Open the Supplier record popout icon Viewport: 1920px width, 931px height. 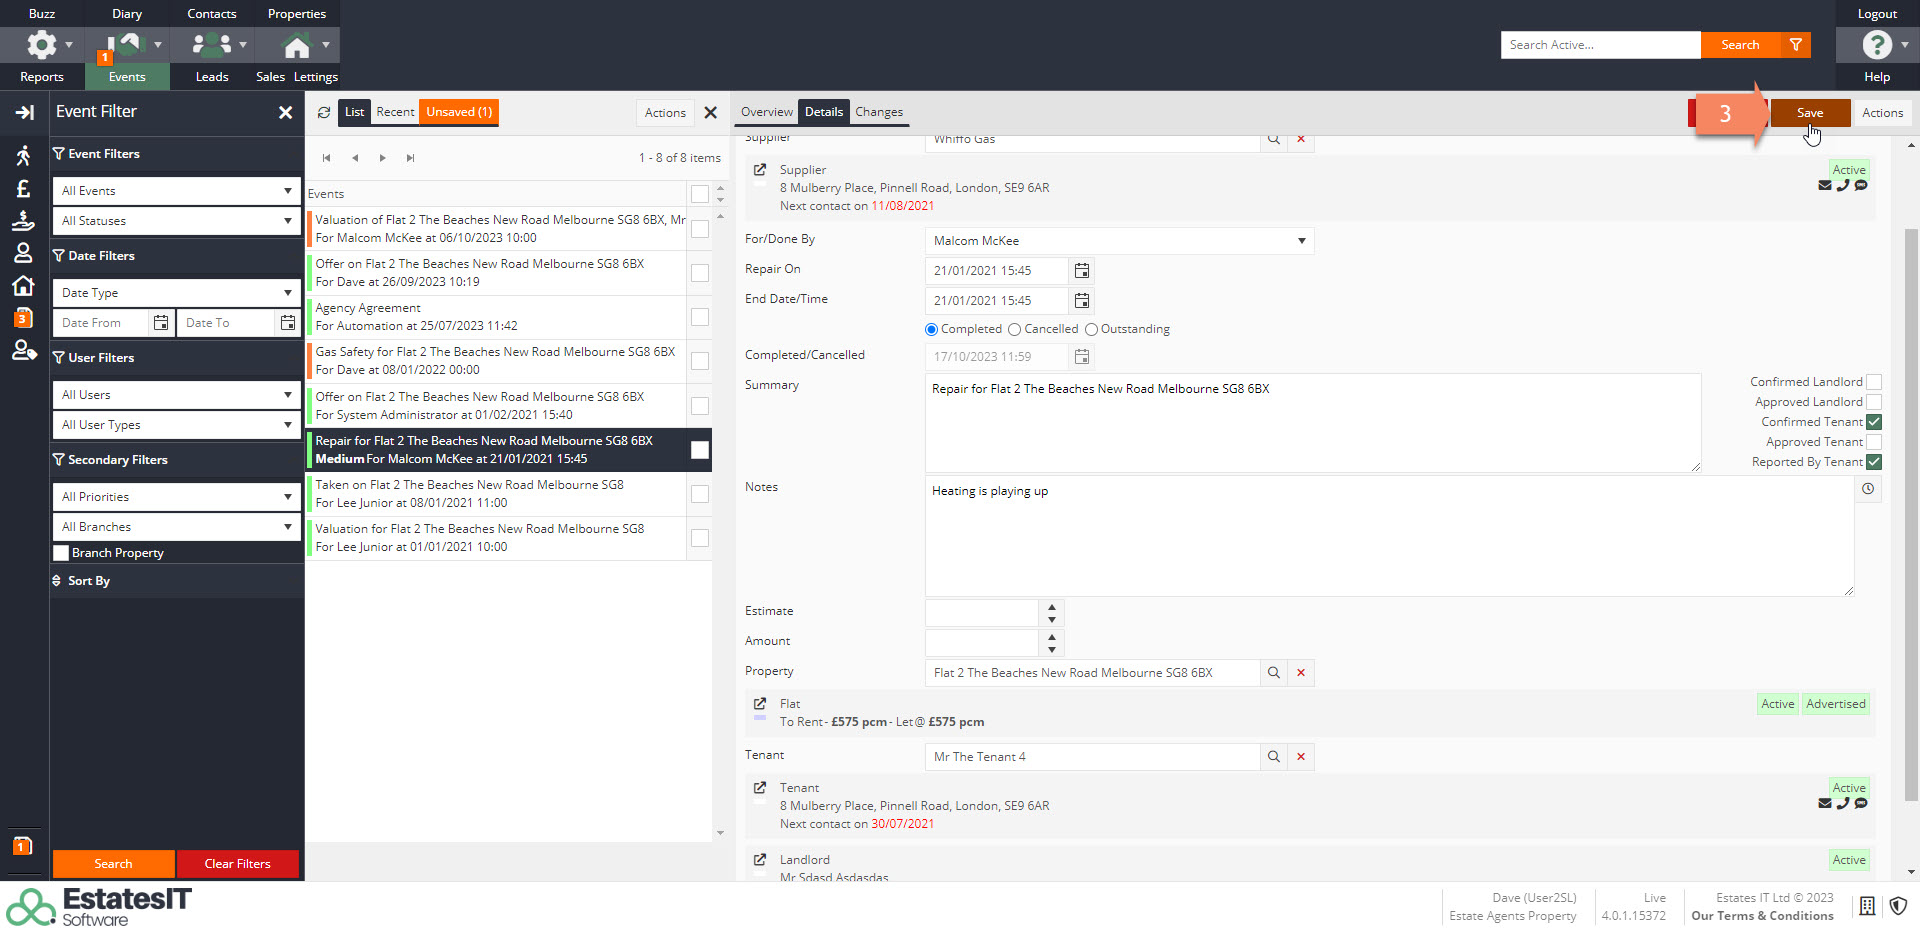pos(760,170)
